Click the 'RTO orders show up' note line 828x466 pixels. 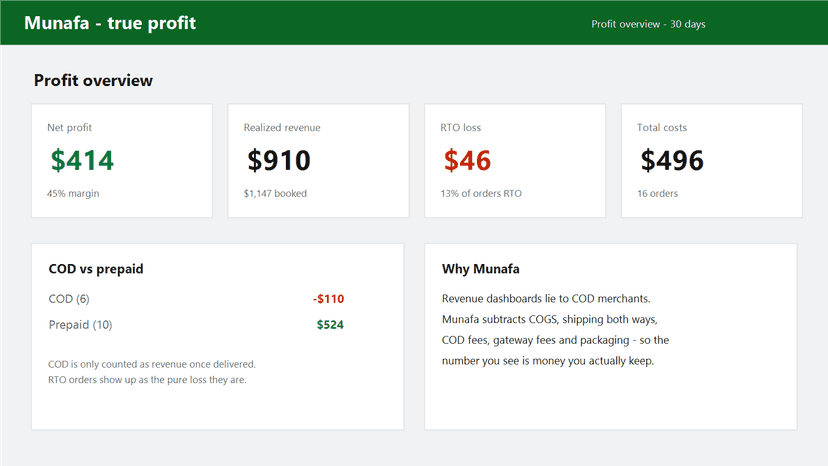coord(147,380)
